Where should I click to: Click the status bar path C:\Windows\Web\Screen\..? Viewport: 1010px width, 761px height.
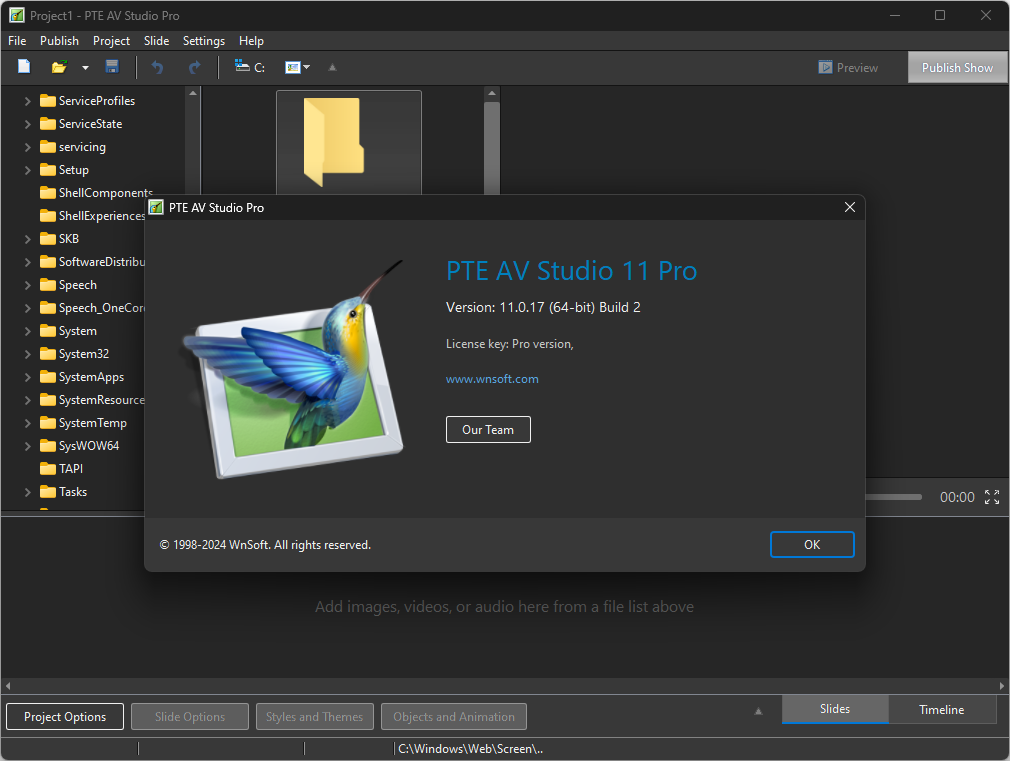click(470, 749)
